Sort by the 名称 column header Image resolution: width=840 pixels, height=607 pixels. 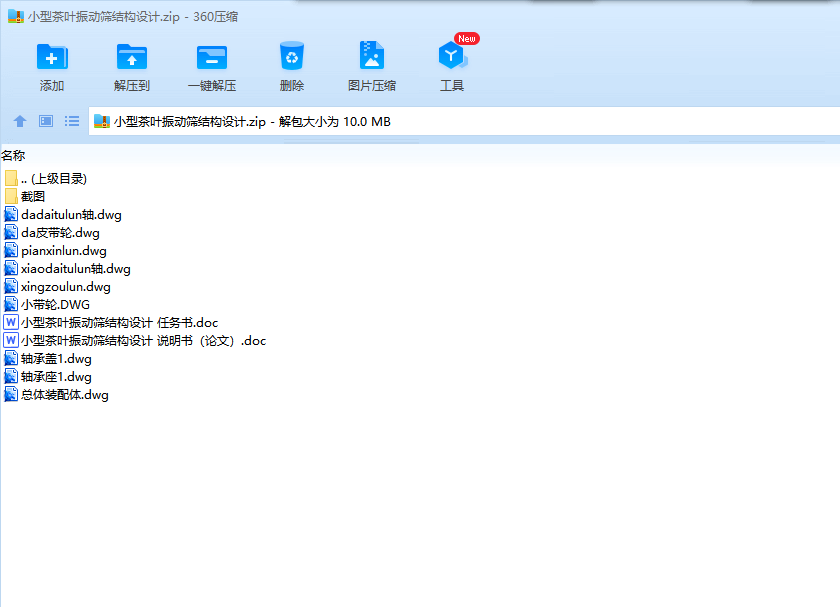click(13, 155)
